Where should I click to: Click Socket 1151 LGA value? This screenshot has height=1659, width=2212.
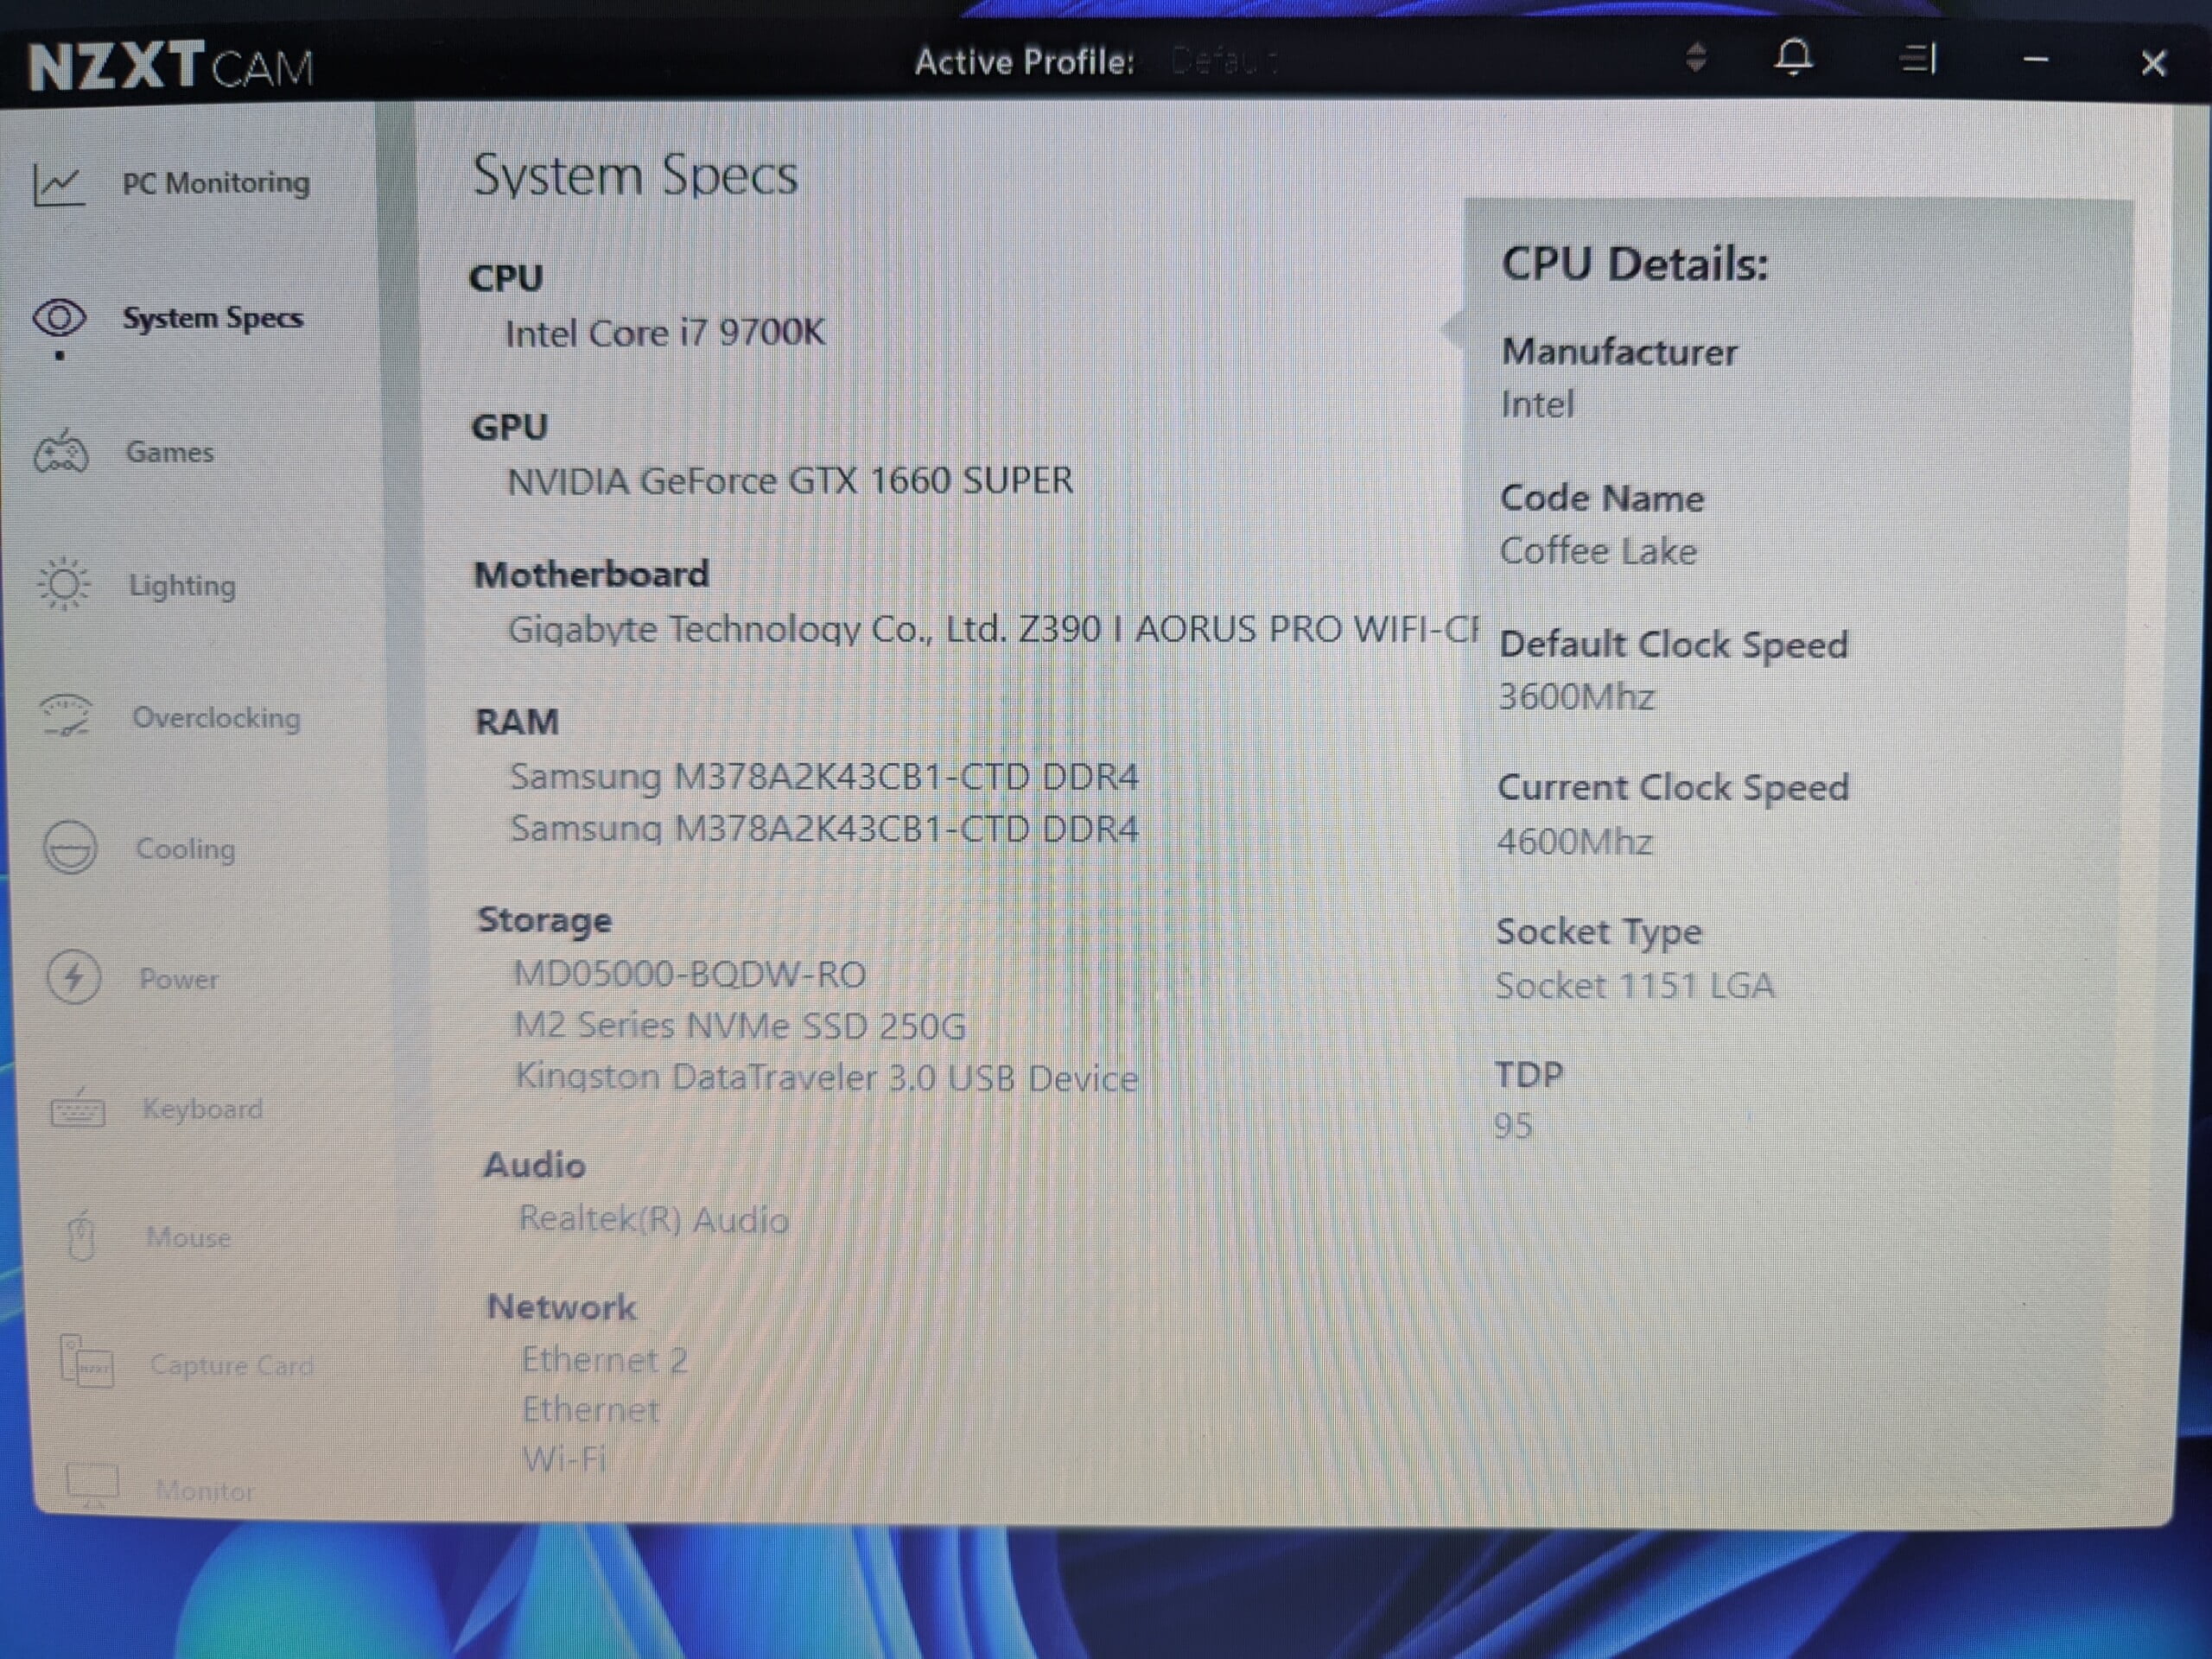click(1635, 986)
